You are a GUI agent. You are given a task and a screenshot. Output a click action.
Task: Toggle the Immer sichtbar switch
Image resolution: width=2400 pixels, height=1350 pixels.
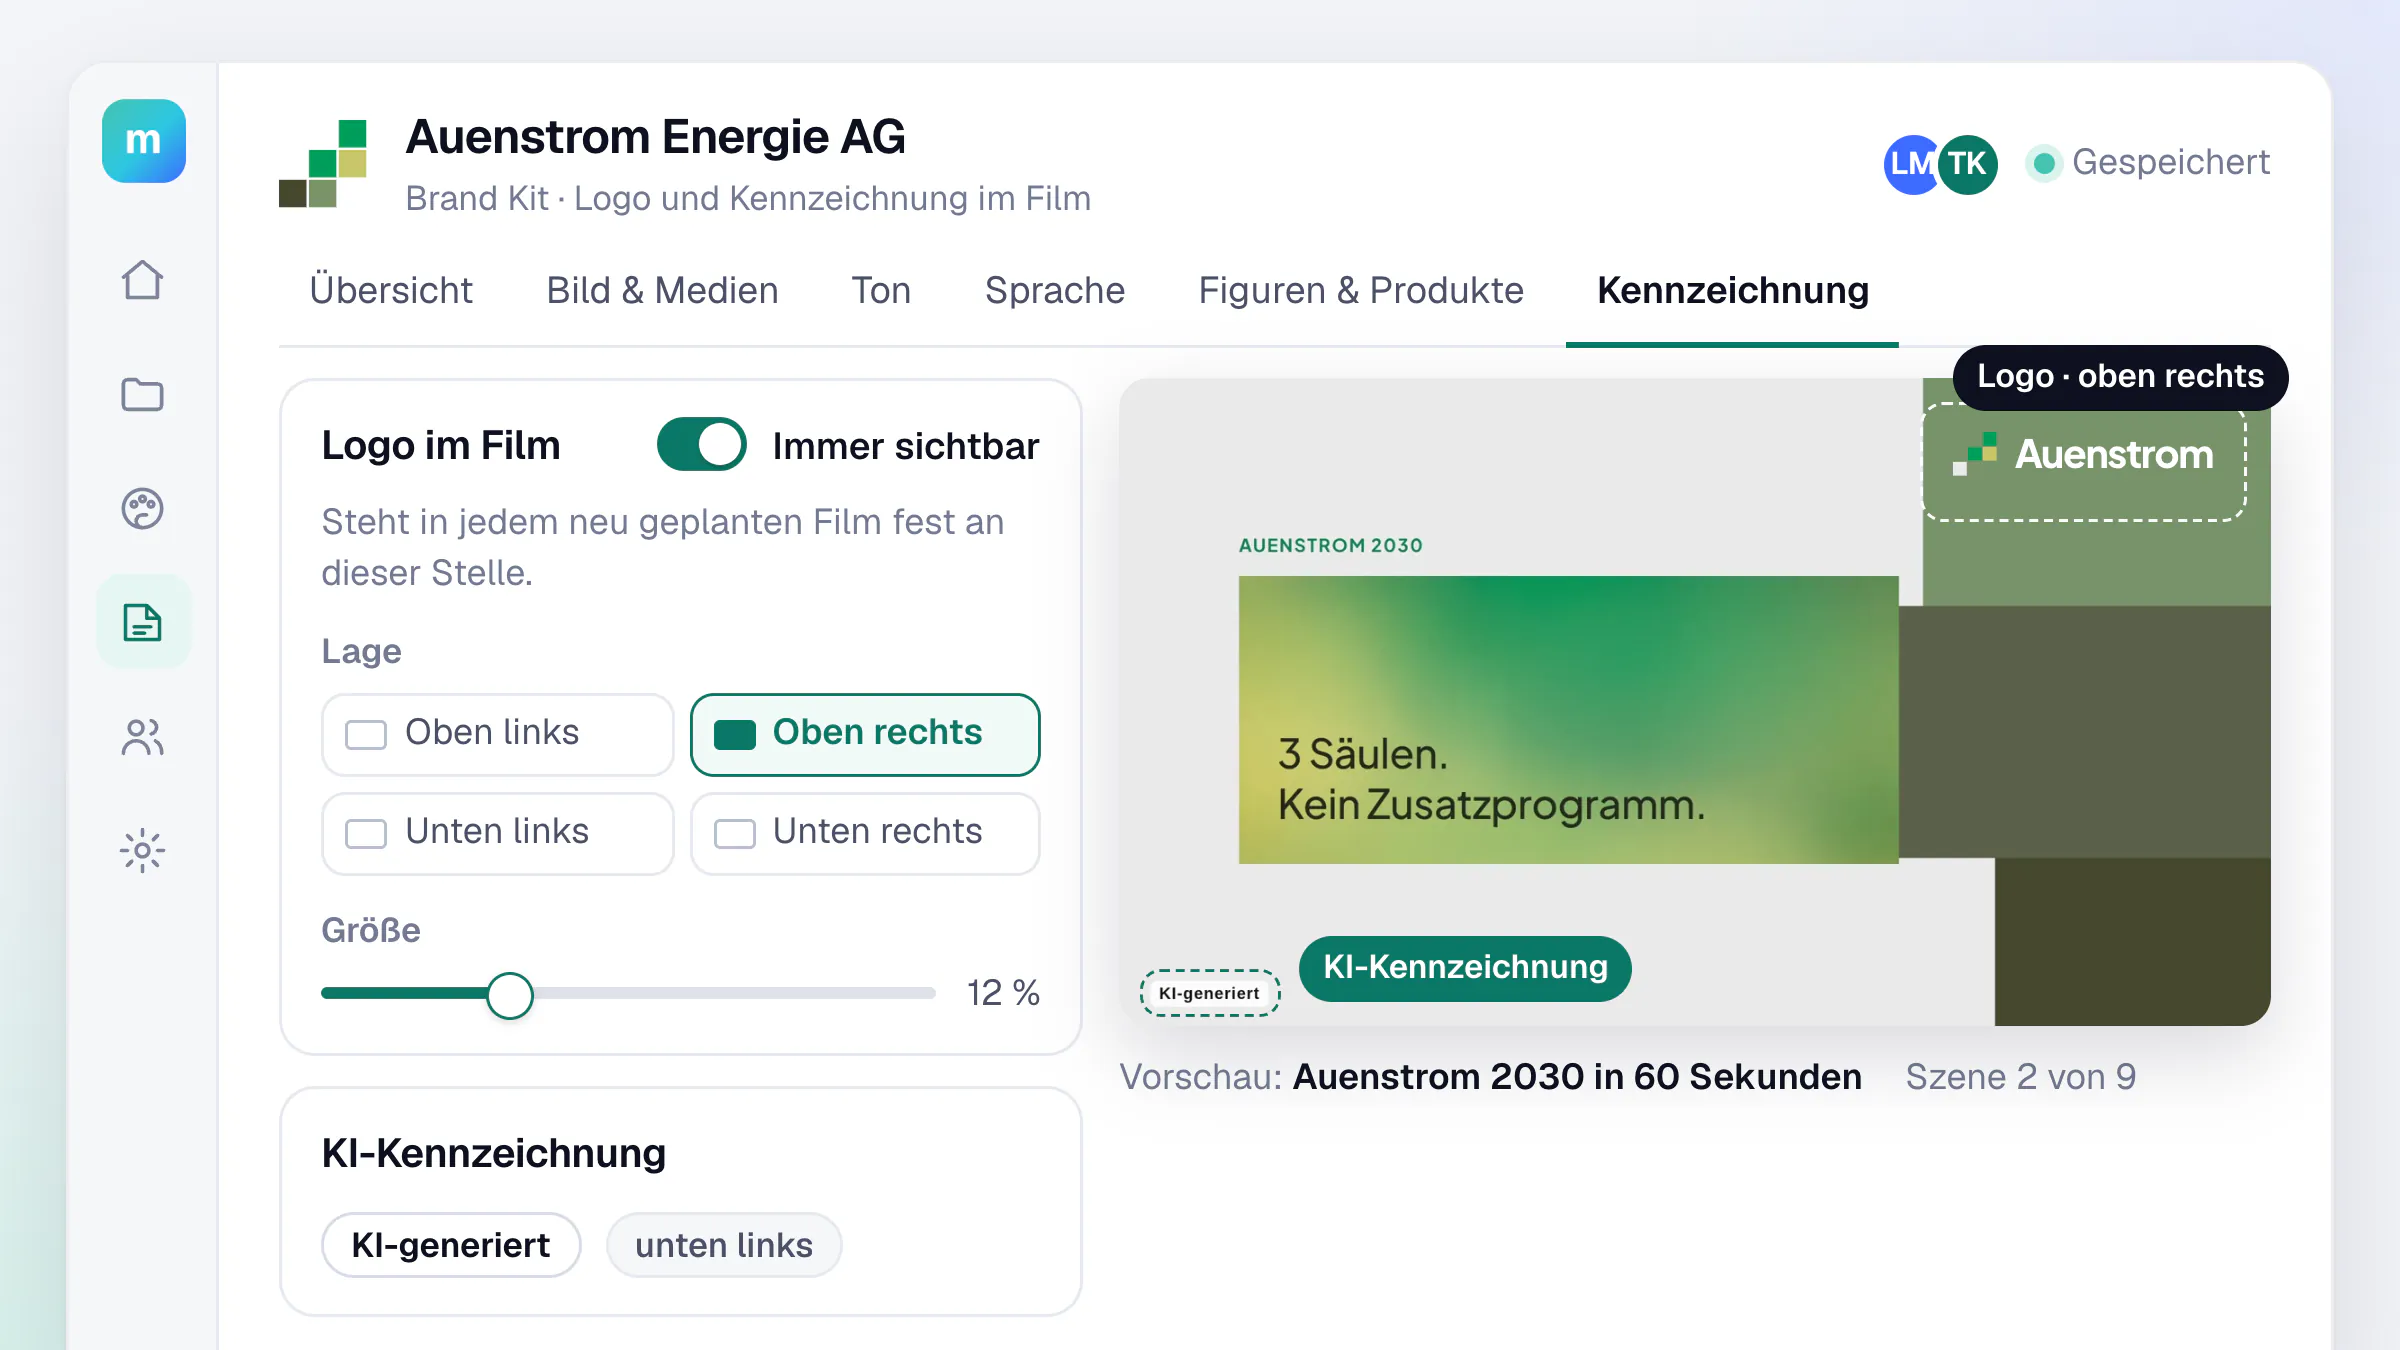702,445
